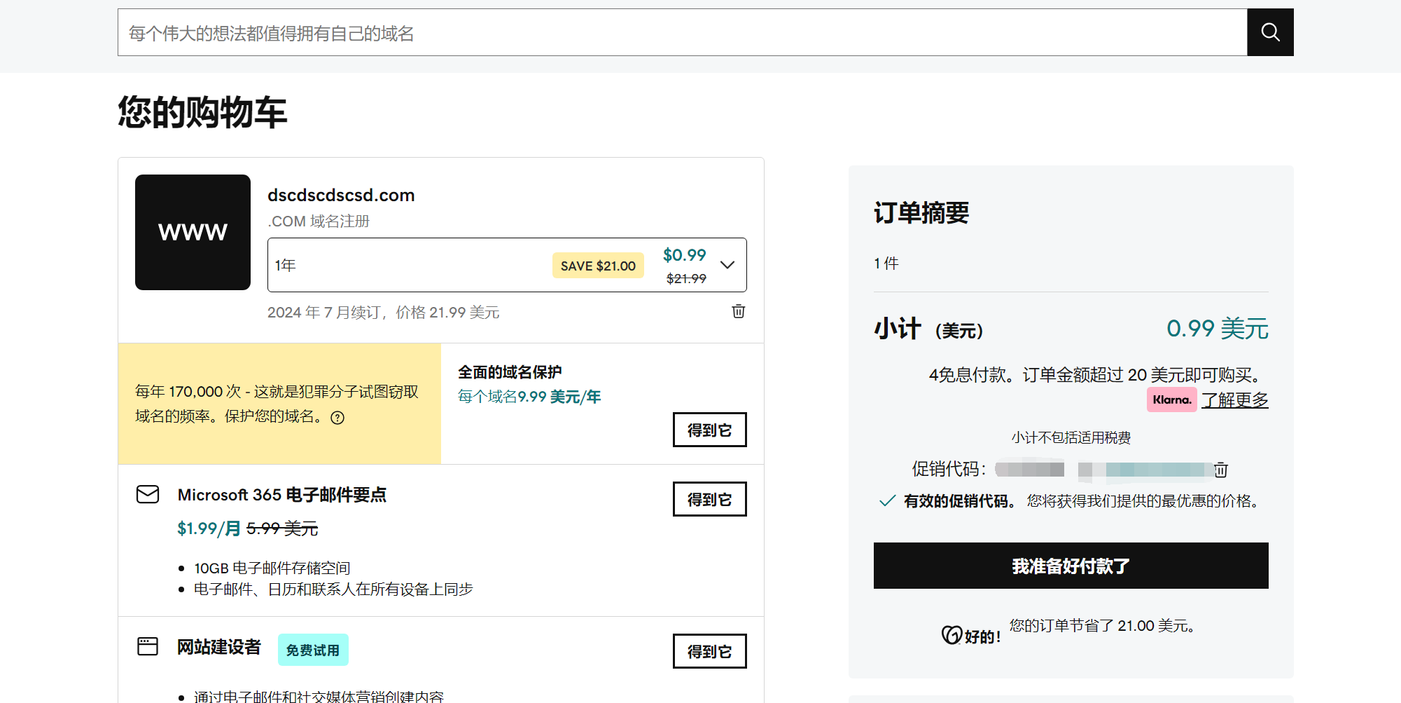
Task: Click the chevron arrow beside $0.99 price
Action: (x=727, y=265)
